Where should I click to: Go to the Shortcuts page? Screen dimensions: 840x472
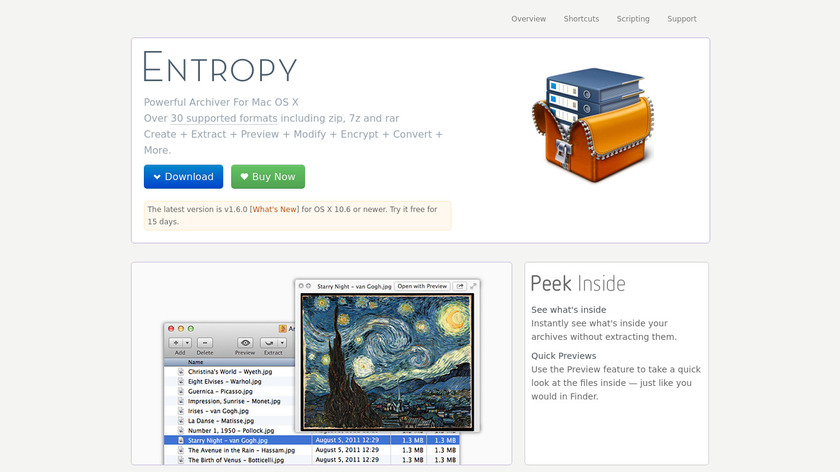[x=581, y=19]
